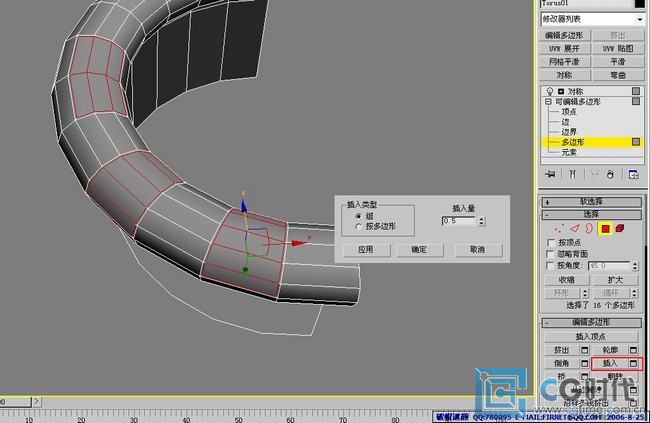Enable 按顶点 checkbox
This screenshot has width=650, height=423.
tap(551, 242)
